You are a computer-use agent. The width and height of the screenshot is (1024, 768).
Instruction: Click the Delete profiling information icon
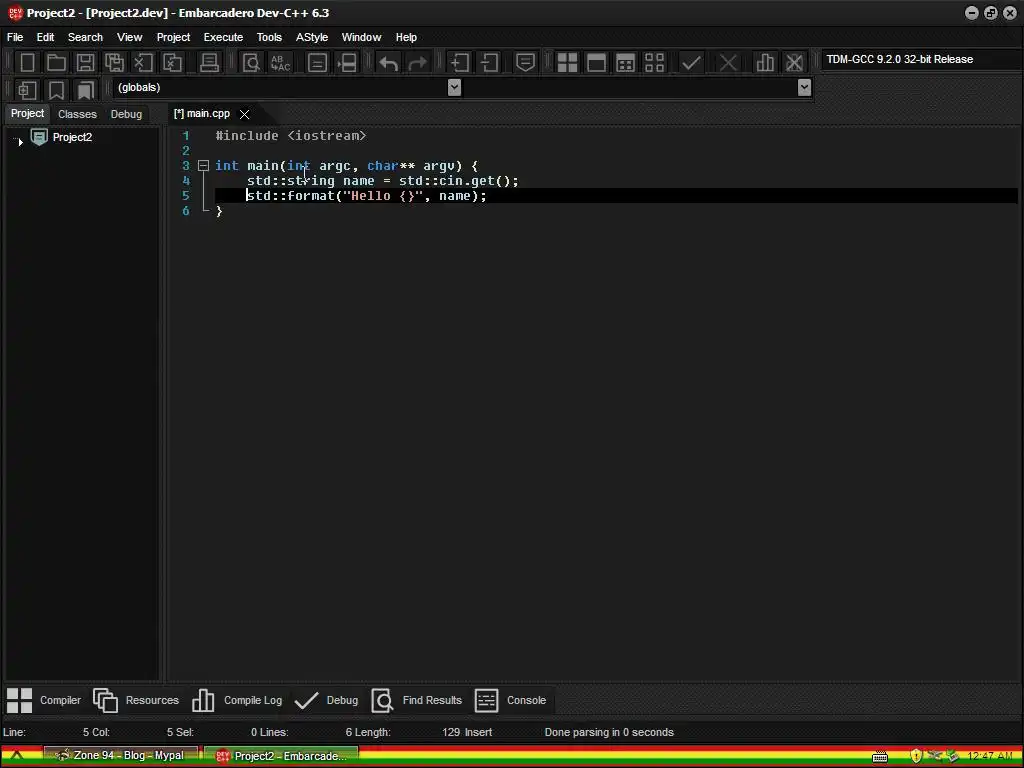[794, 63]
